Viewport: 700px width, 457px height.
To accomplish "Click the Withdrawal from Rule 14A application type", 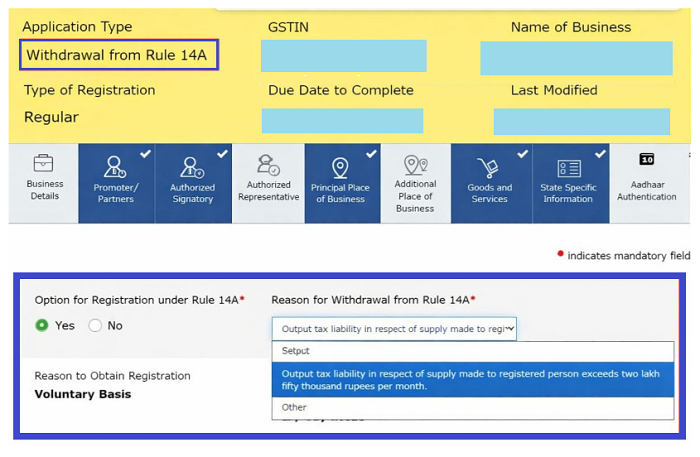I will pyautogui.click(x=117, y=55).
